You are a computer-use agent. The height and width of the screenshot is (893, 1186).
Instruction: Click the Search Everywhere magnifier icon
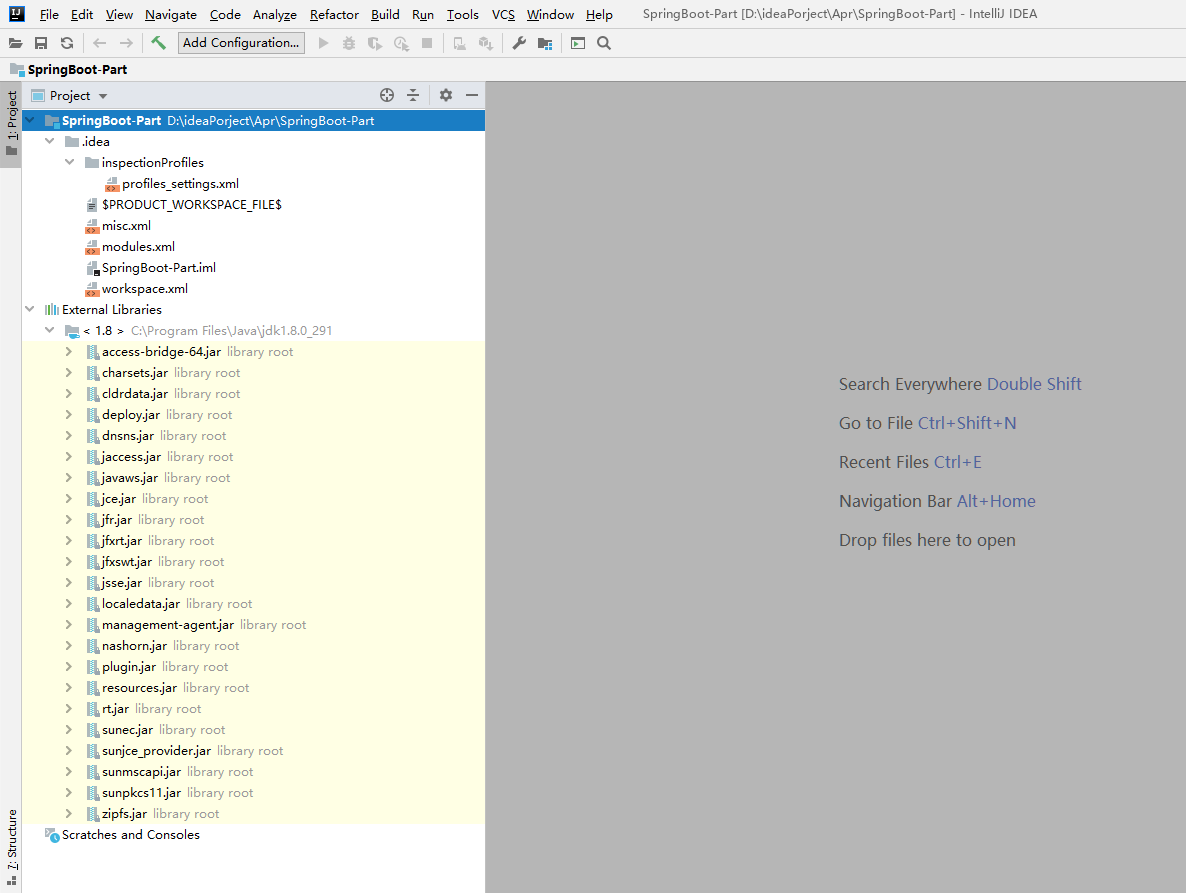tap(604, 43)
